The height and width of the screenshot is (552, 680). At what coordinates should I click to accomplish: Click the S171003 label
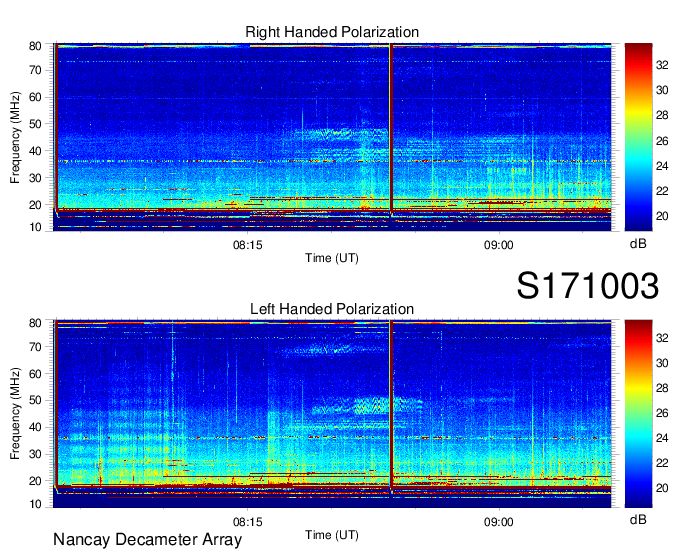tap(588, 286)
